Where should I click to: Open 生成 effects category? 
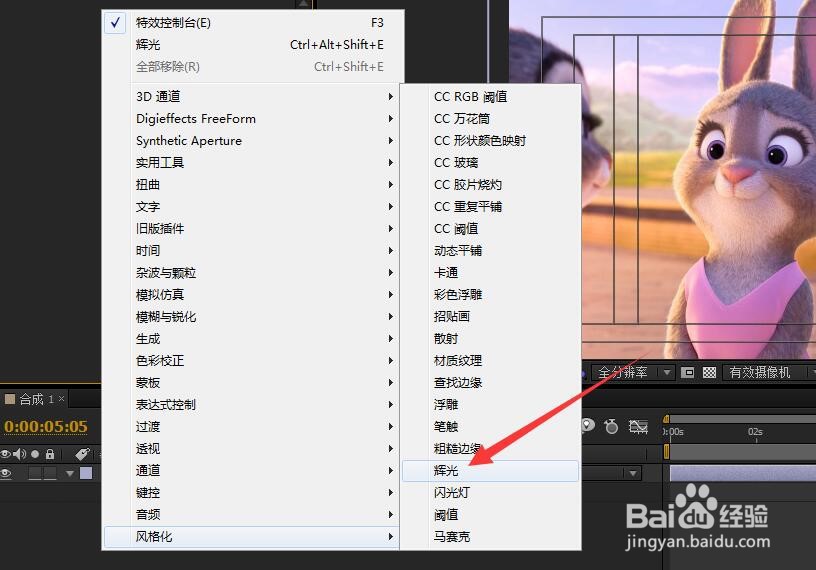point(252,339)
